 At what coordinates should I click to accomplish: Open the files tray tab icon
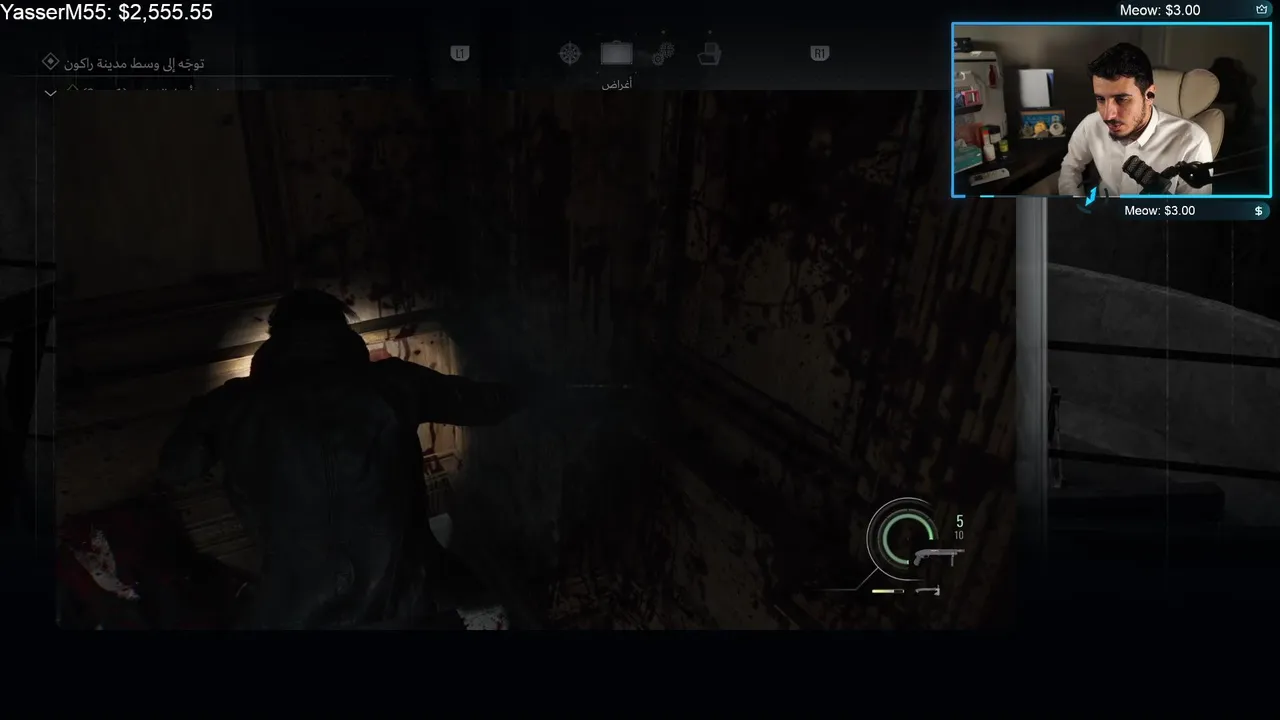click(709, 54)
